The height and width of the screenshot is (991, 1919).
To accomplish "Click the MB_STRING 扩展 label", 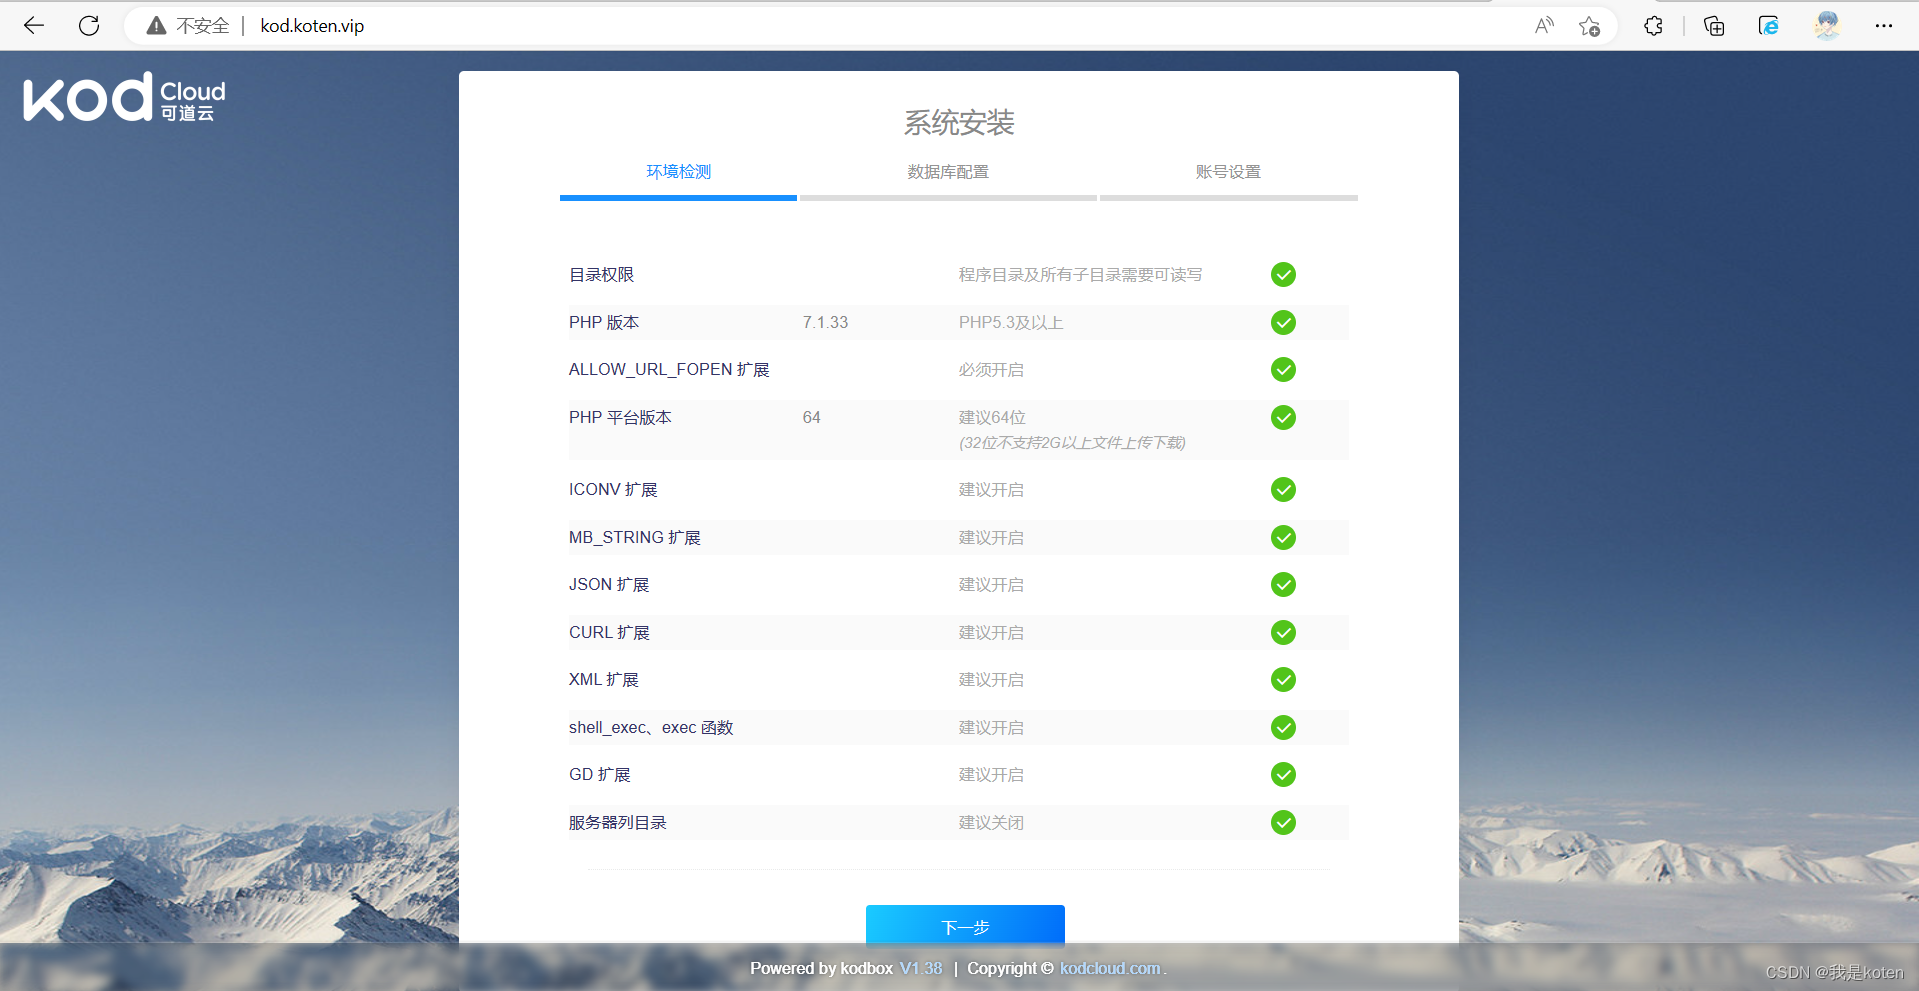I will 635,538.
